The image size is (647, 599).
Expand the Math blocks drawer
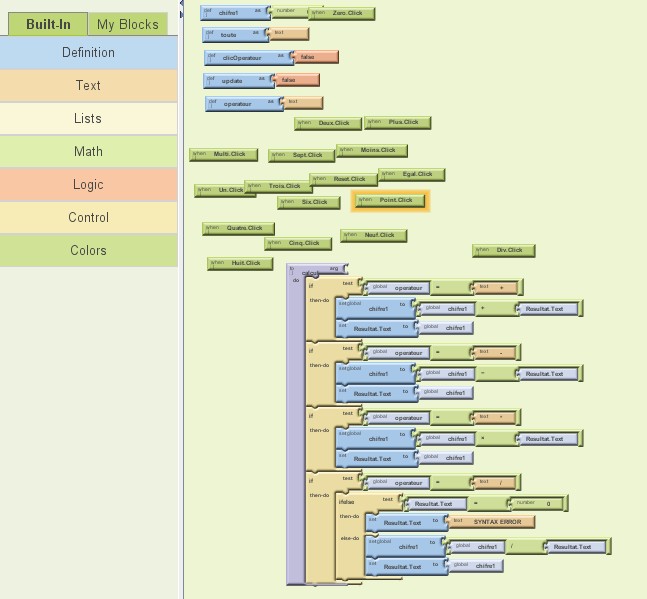tap(88, 152)
